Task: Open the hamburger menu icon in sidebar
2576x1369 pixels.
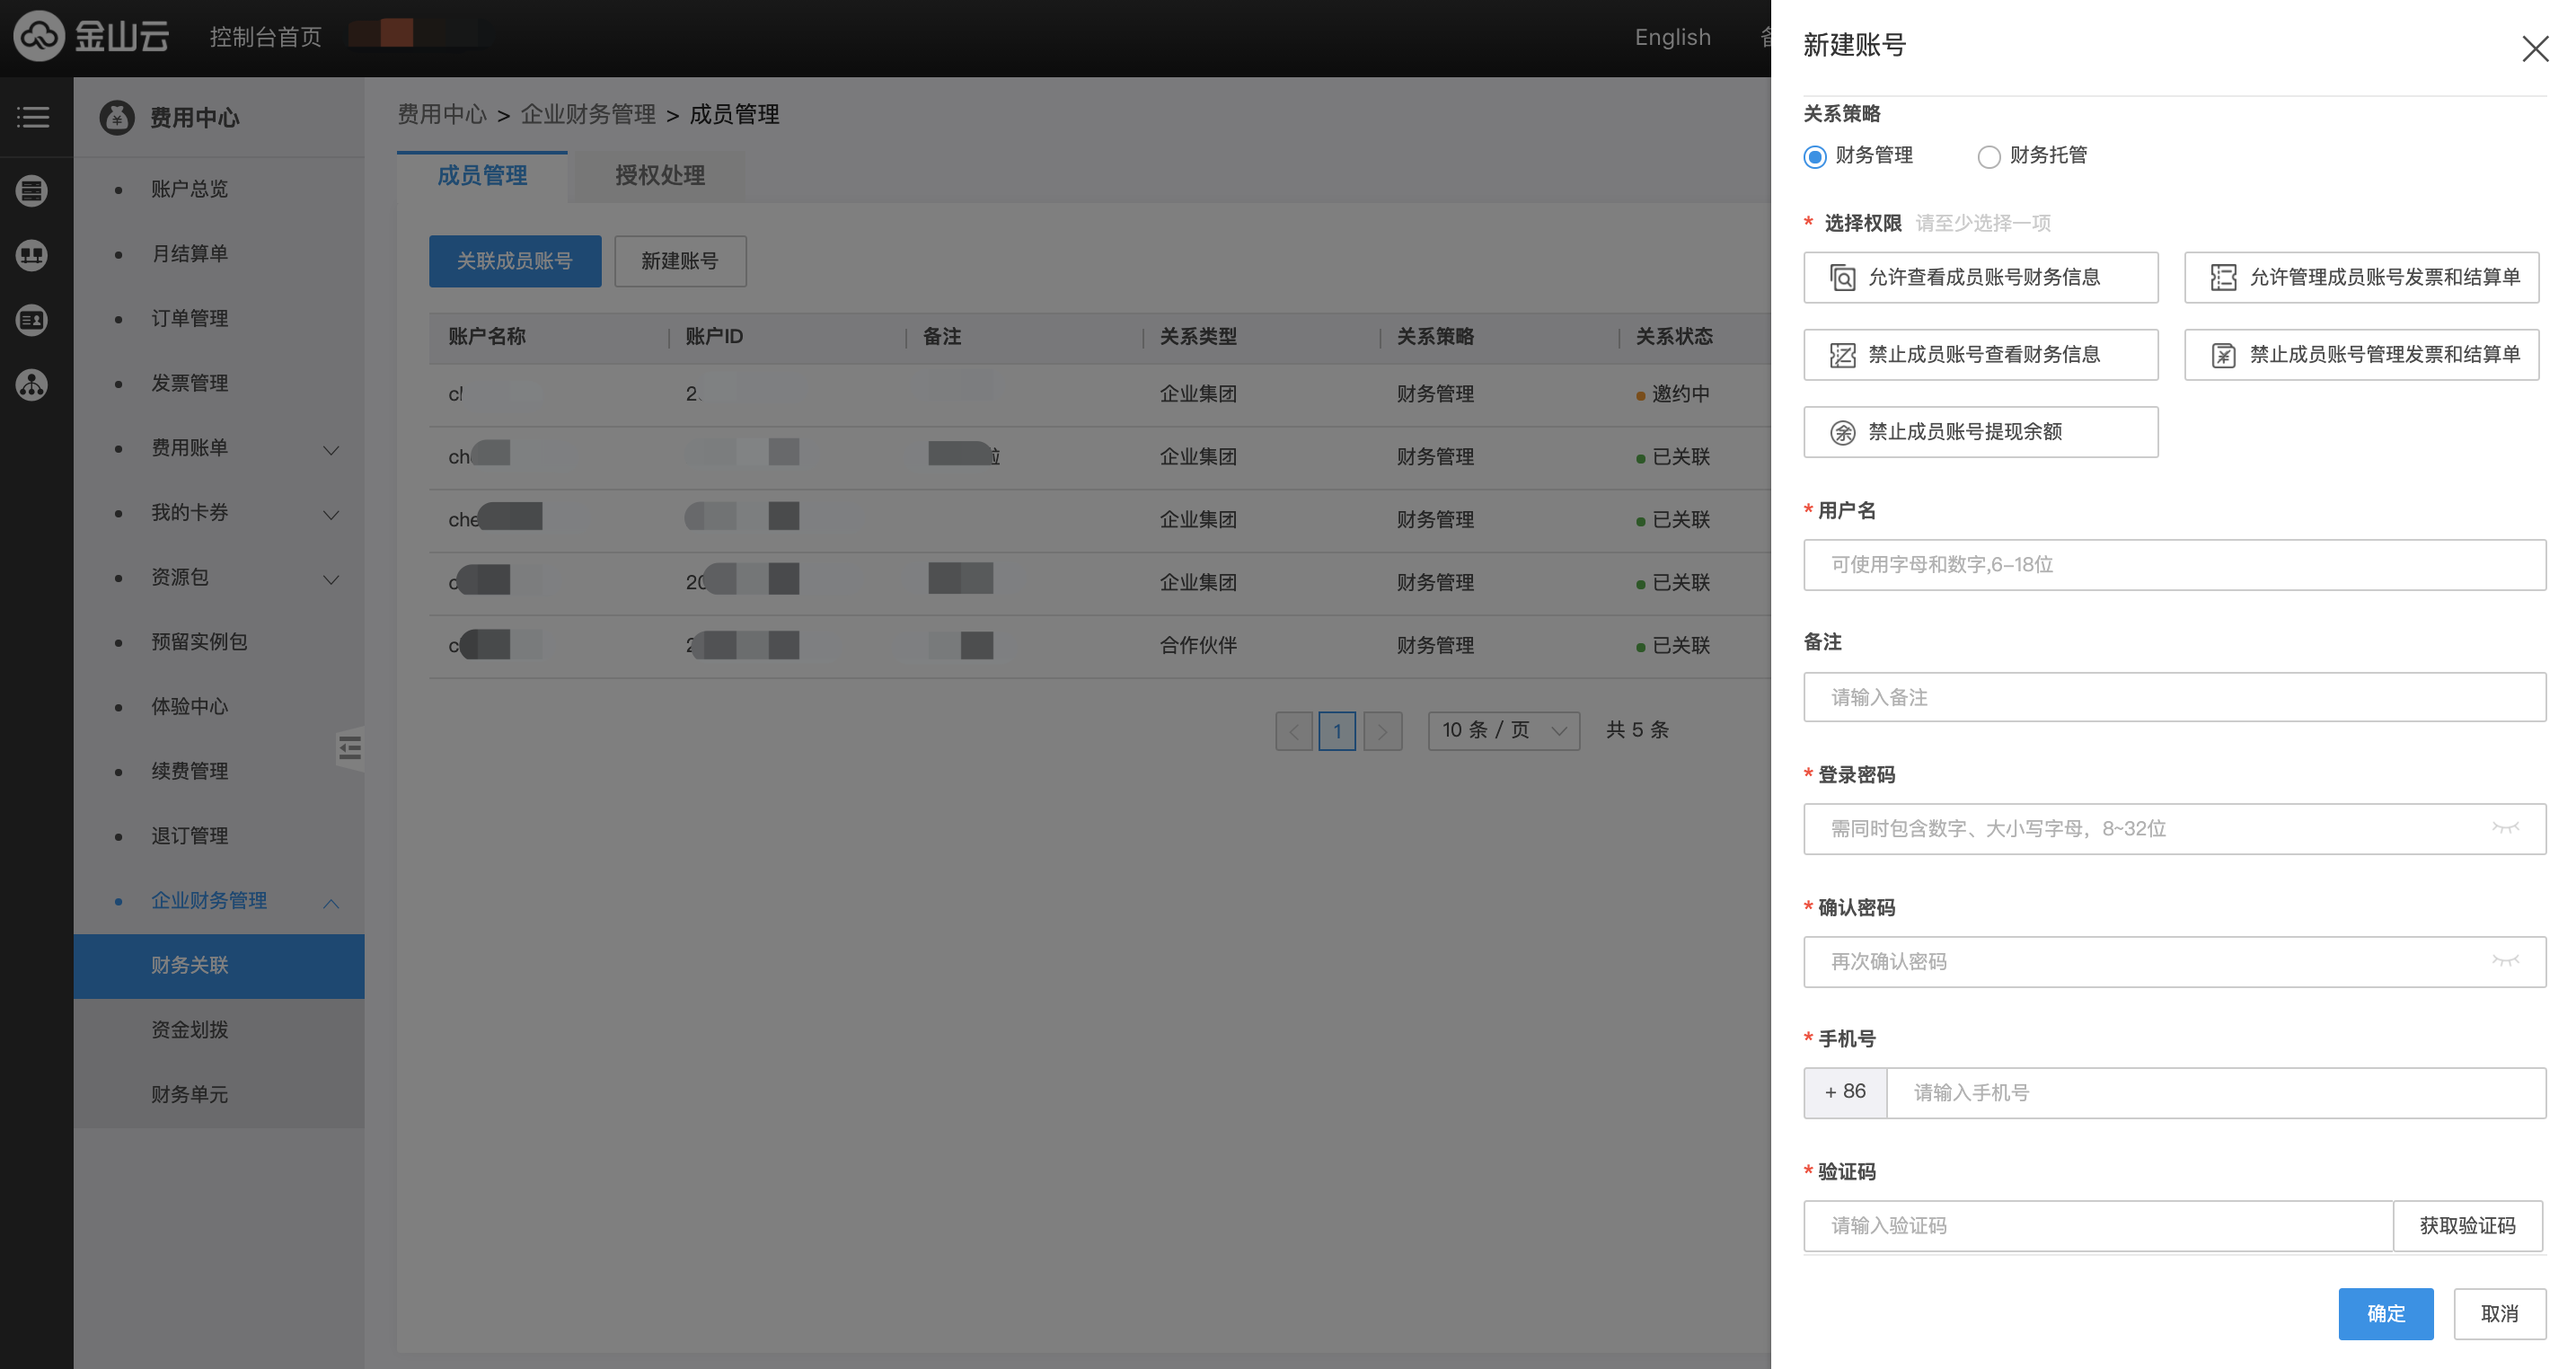Action: click(33, 117)
